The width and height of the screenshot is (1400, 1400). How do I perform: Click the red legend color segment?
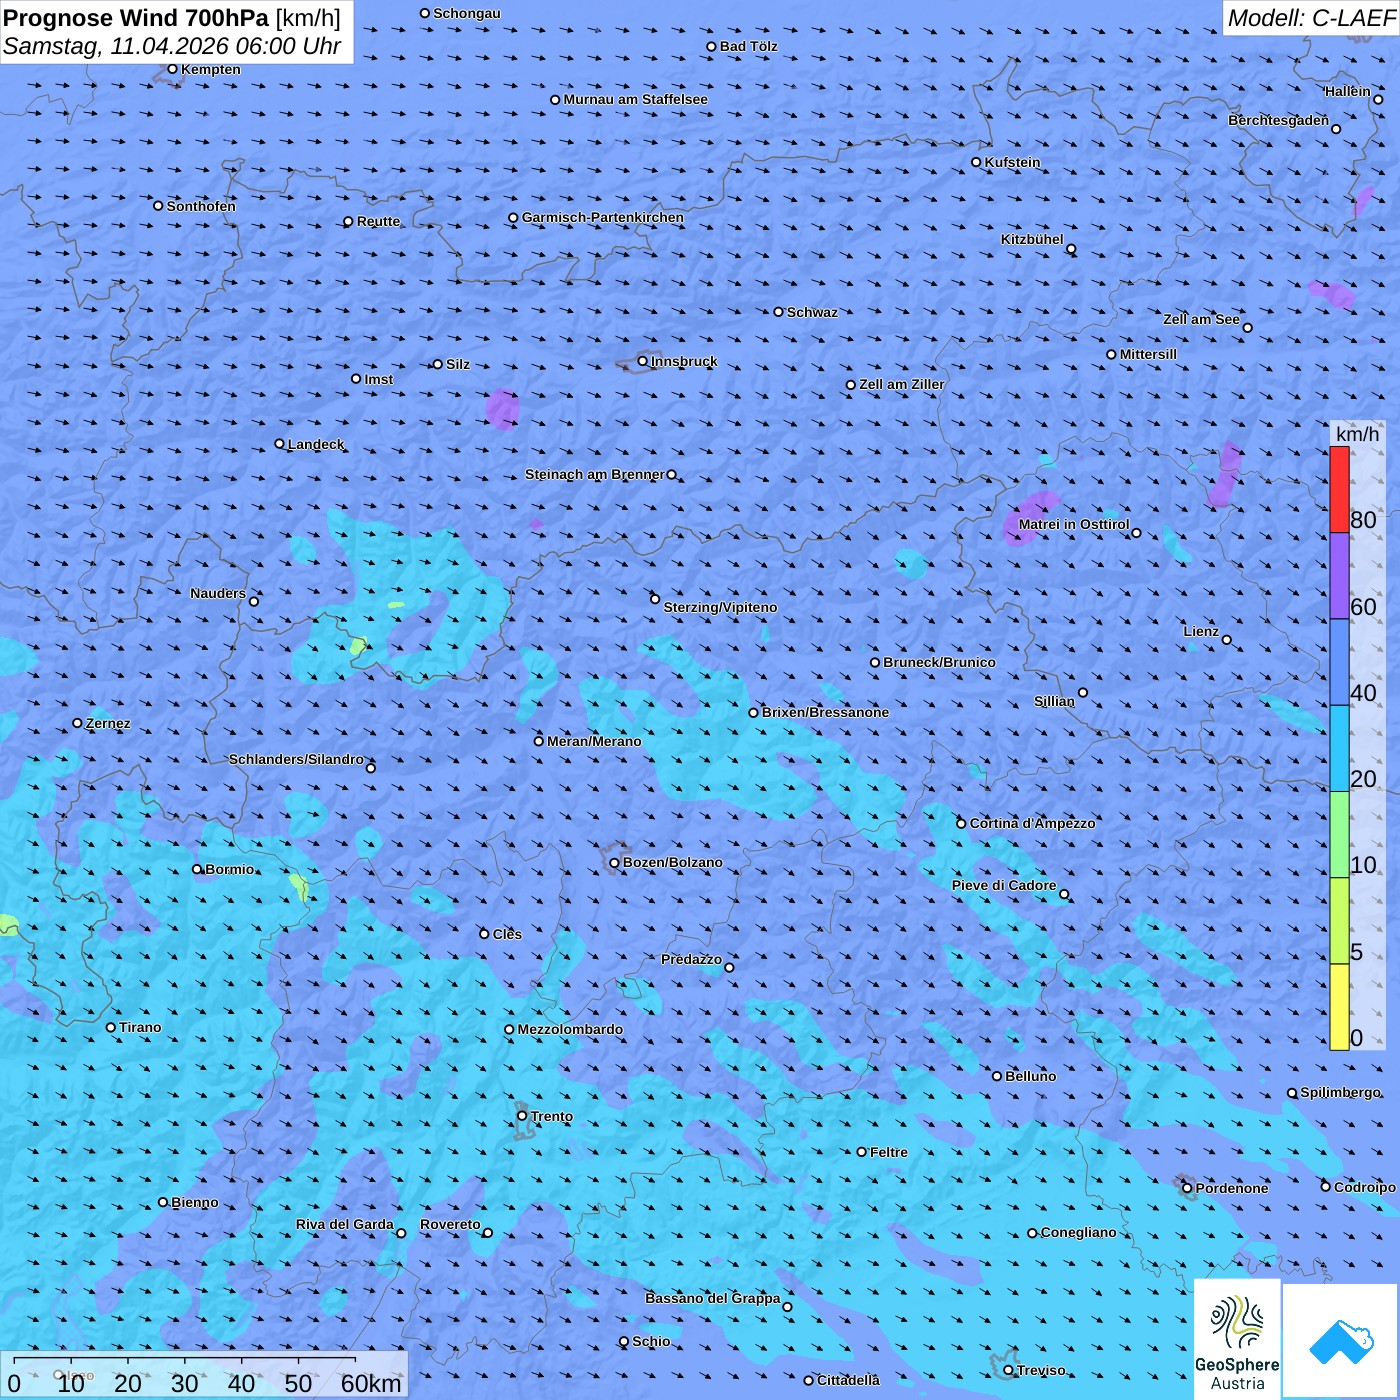tap(1339, 490)
